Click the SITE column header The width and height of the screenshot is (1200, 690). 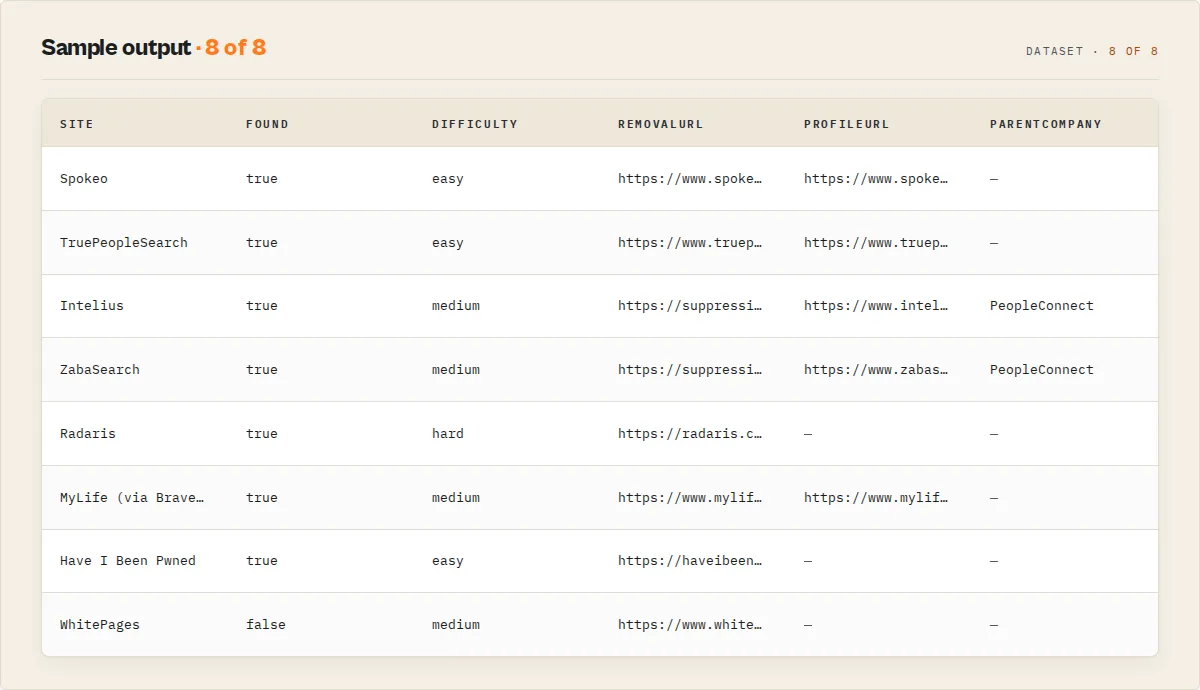click(x=77, y=124)
